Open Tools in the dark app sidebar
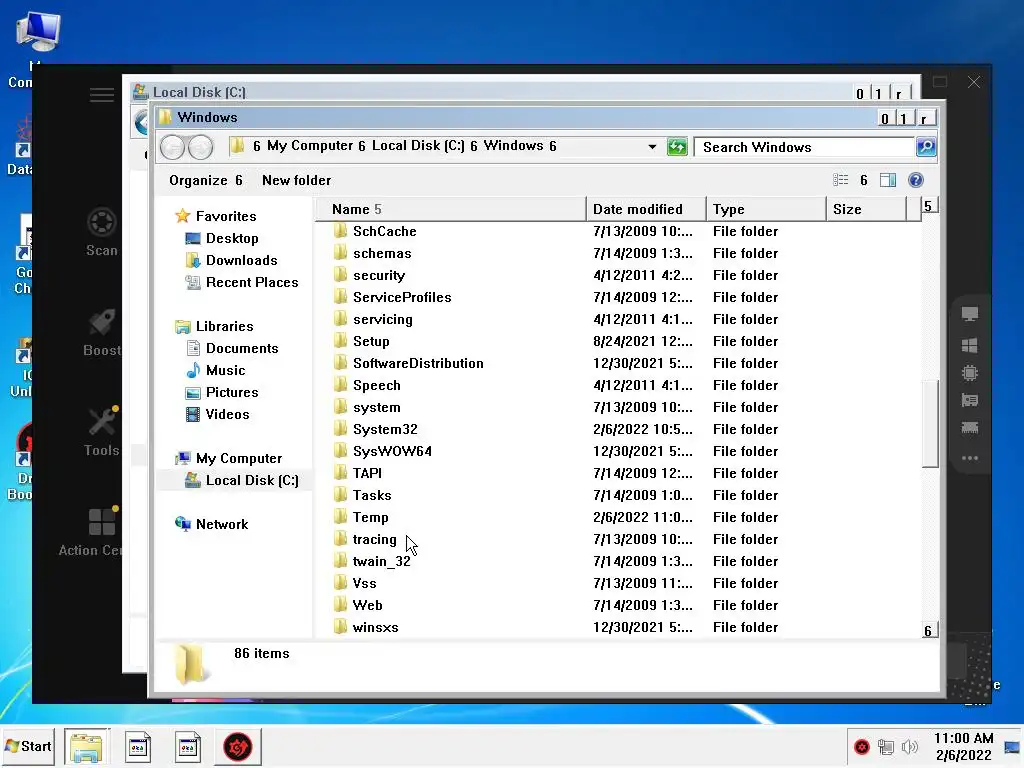 pos(102,432)
